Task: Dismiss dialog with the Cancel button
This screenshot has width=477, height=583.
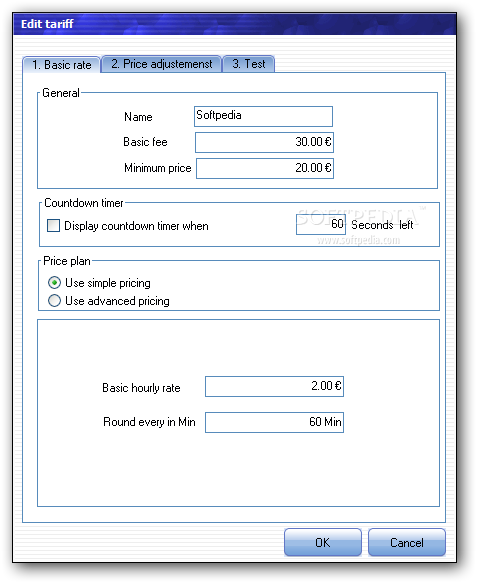Action: [x=407, y=542]
